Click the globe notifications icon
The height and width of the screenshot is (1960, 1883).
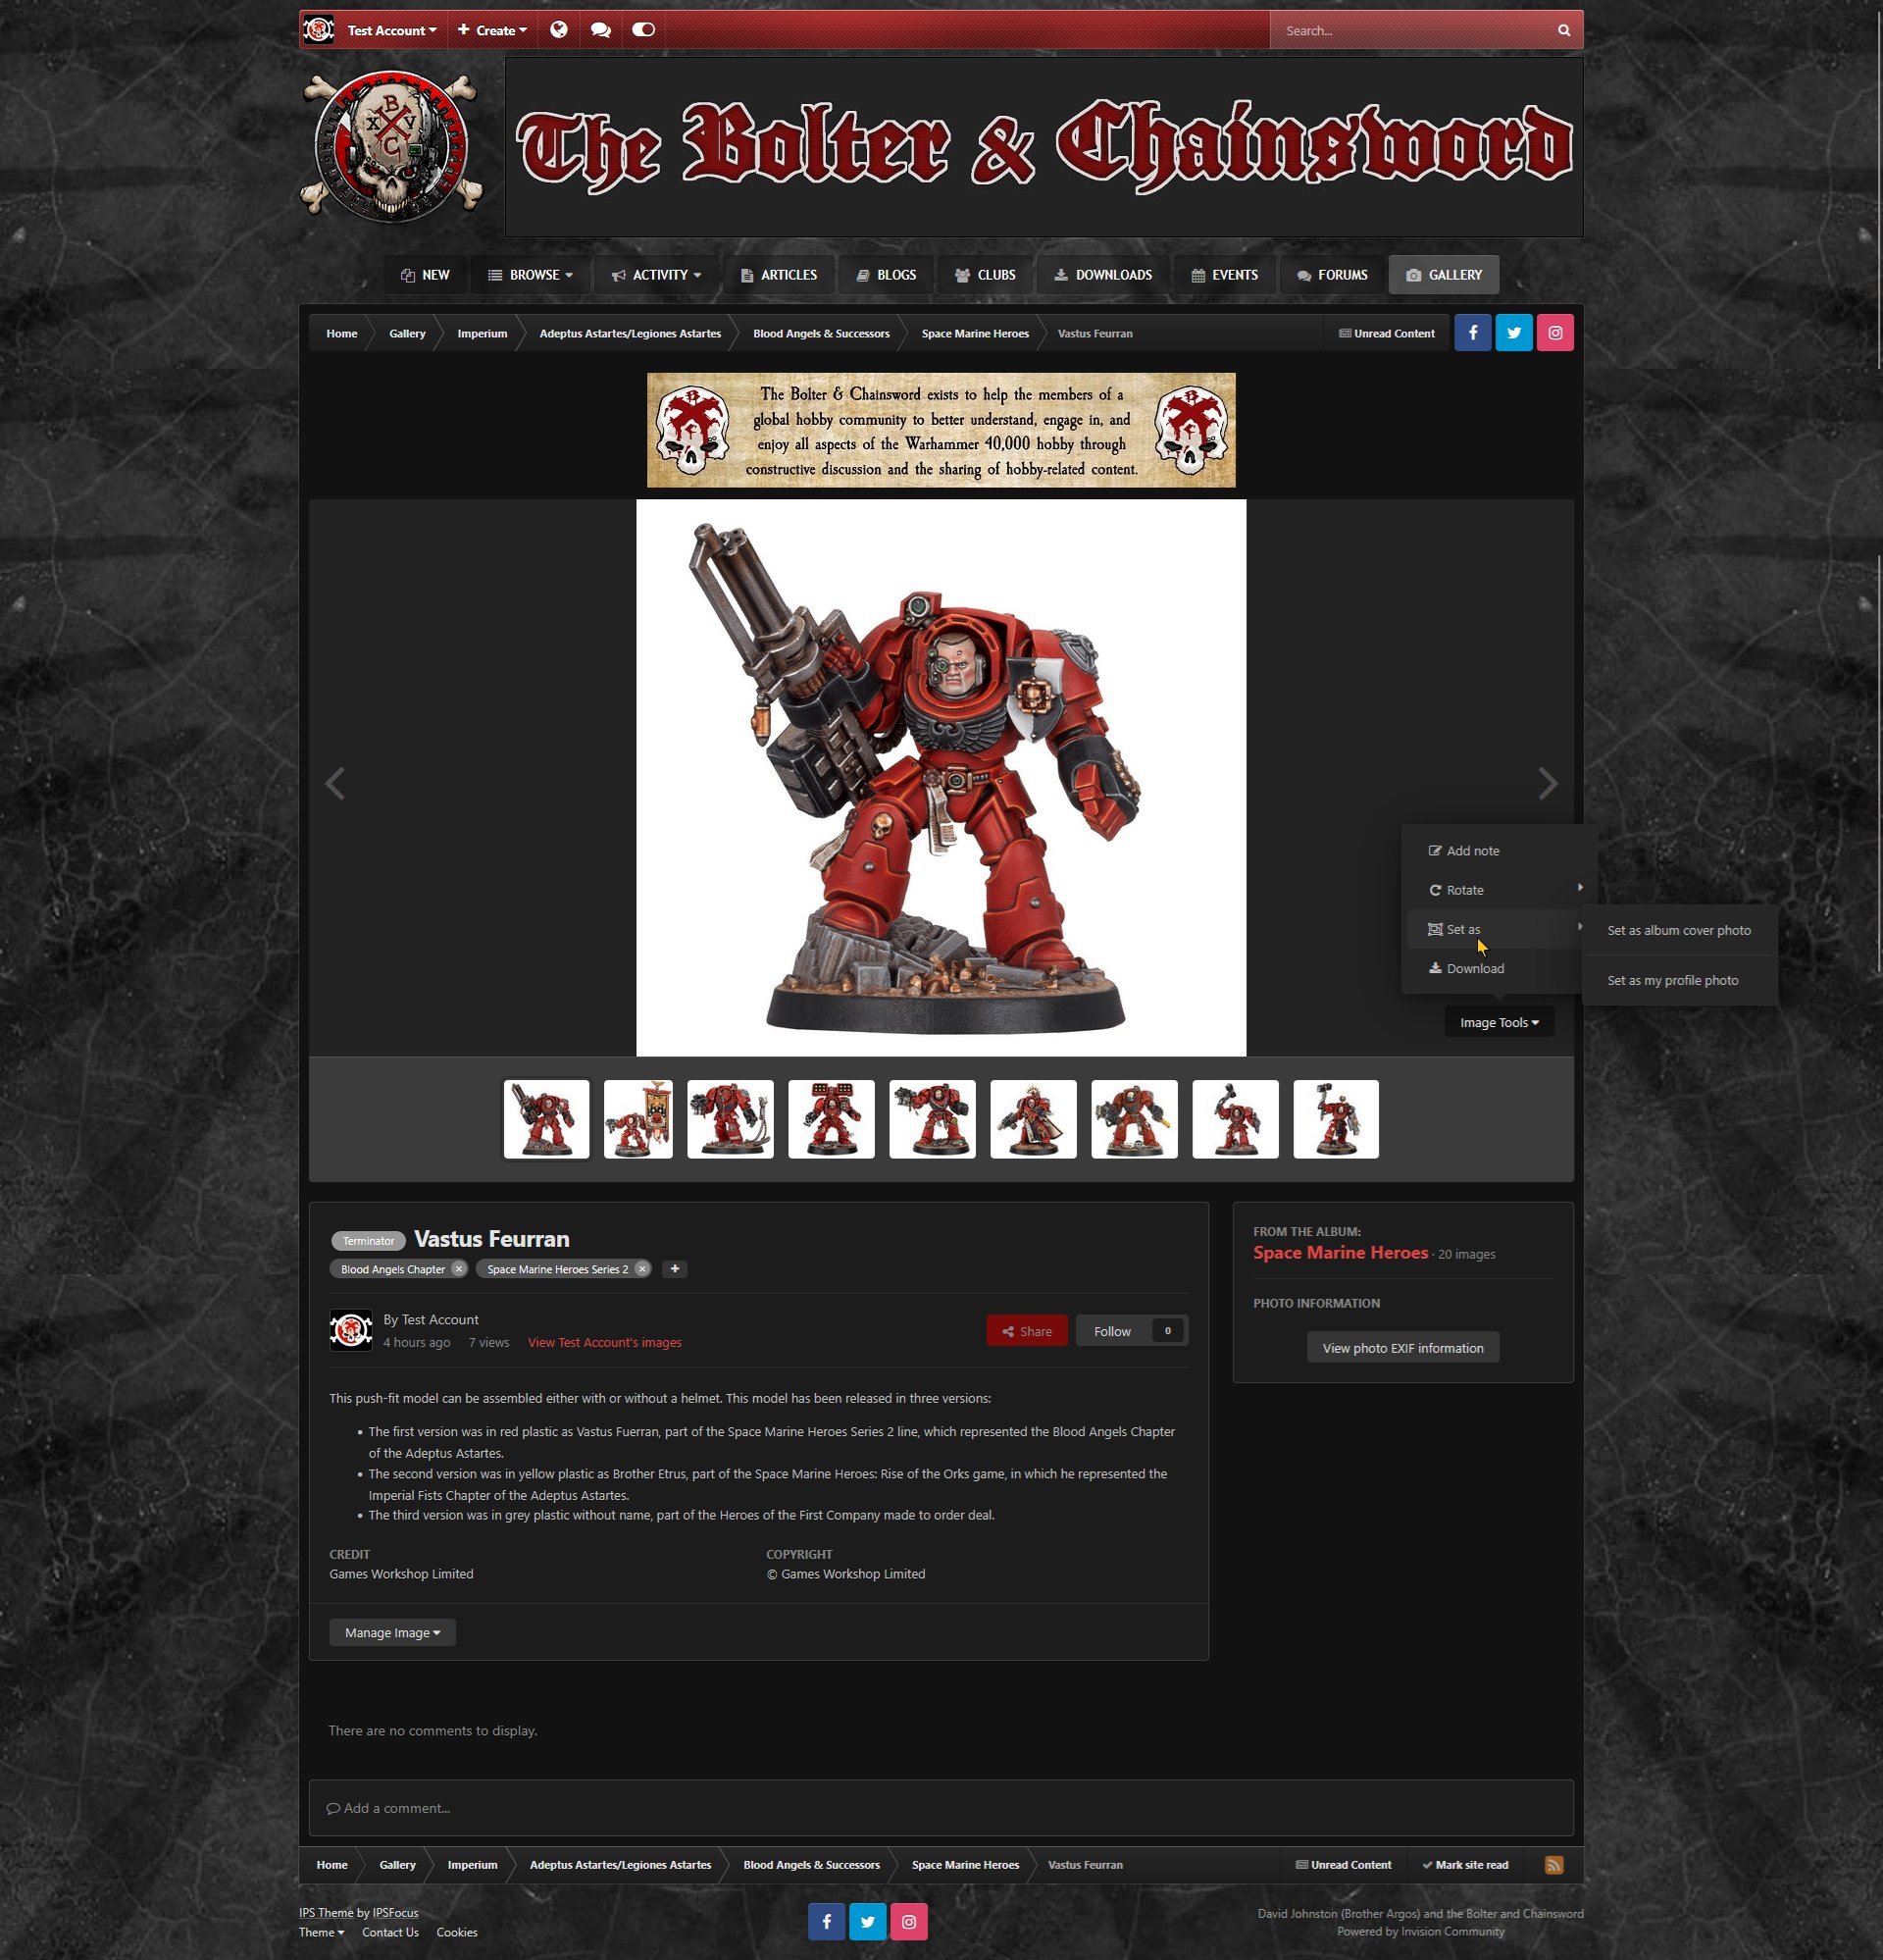(559, 30)
